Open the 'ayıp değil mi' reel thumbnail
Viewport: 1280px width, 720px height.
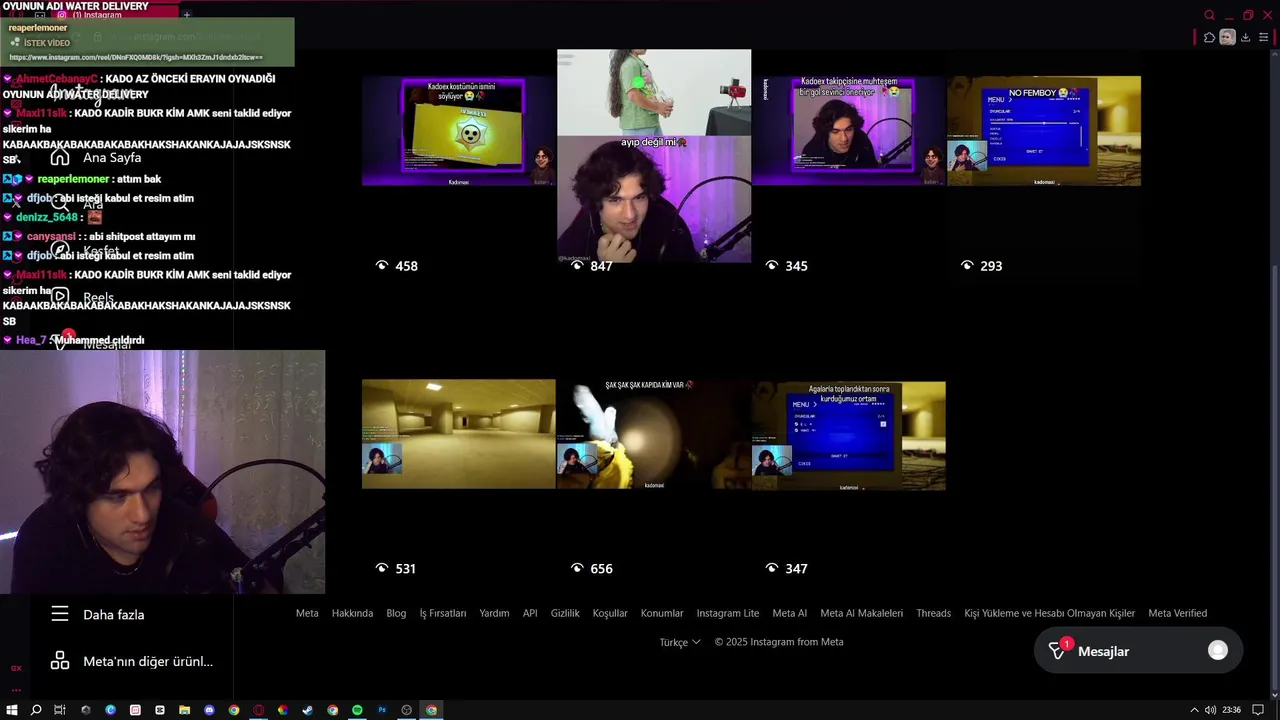click(654, 156)
